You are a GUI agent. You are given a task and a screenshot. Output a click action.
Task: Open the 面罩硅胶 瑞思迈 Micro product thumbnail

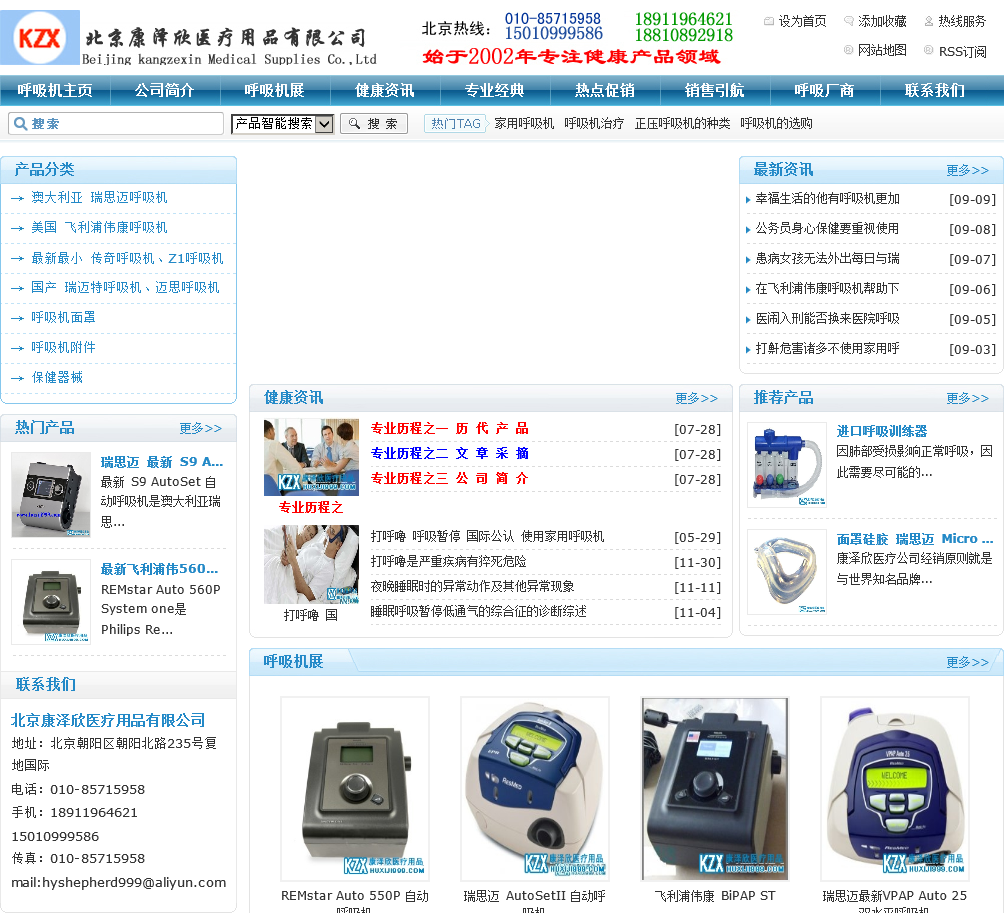787,572
